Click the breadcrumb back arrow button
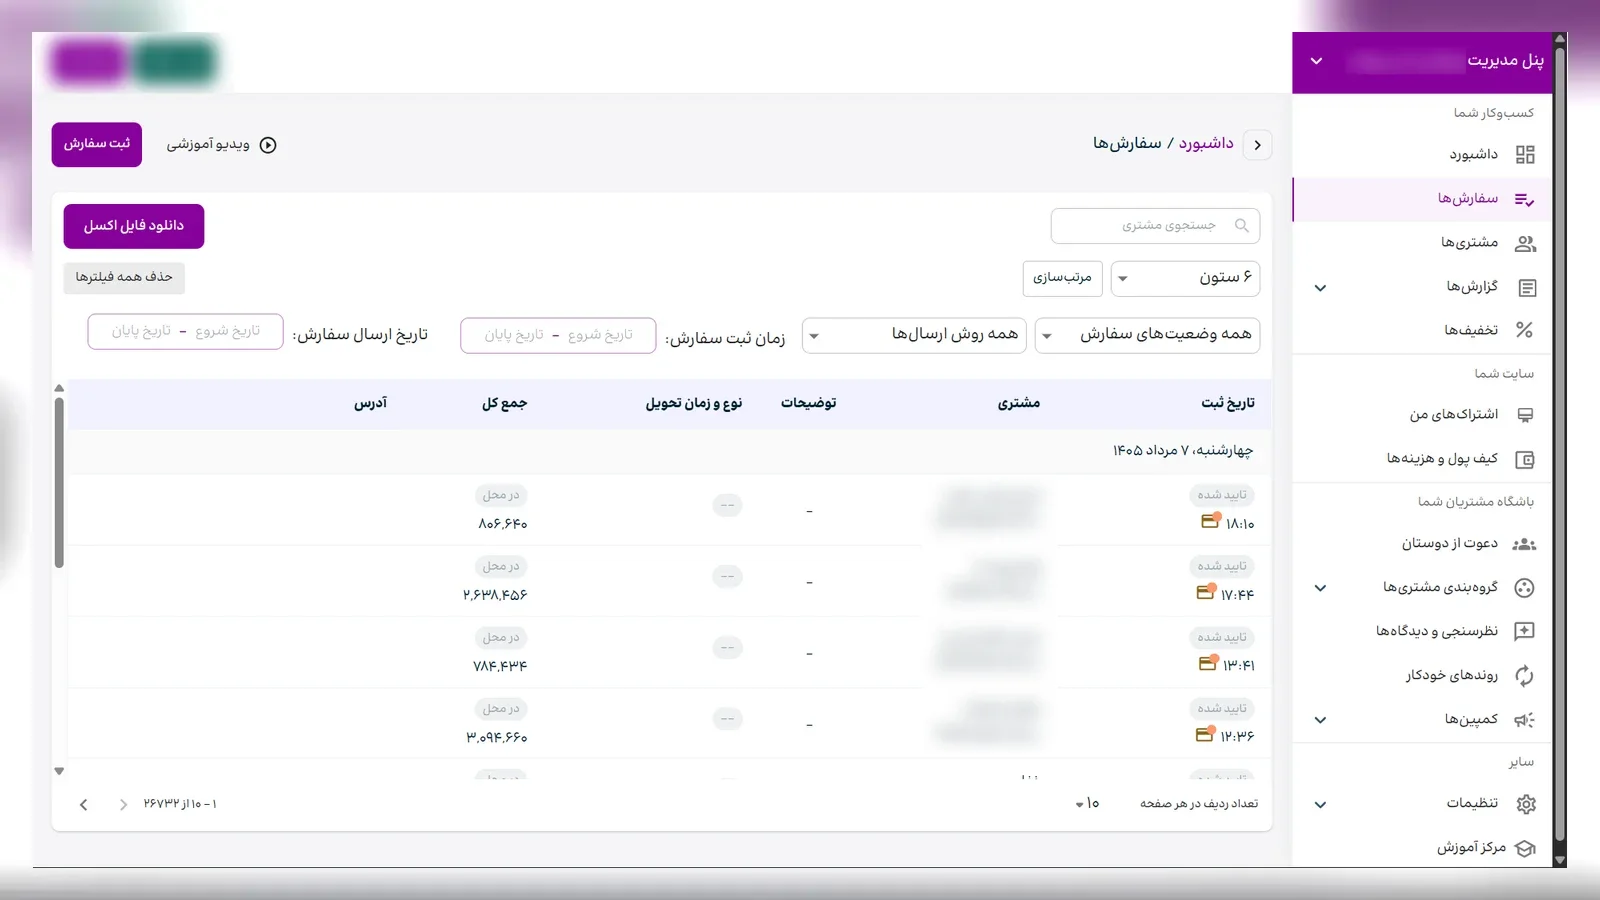 tap(1257, 145)
